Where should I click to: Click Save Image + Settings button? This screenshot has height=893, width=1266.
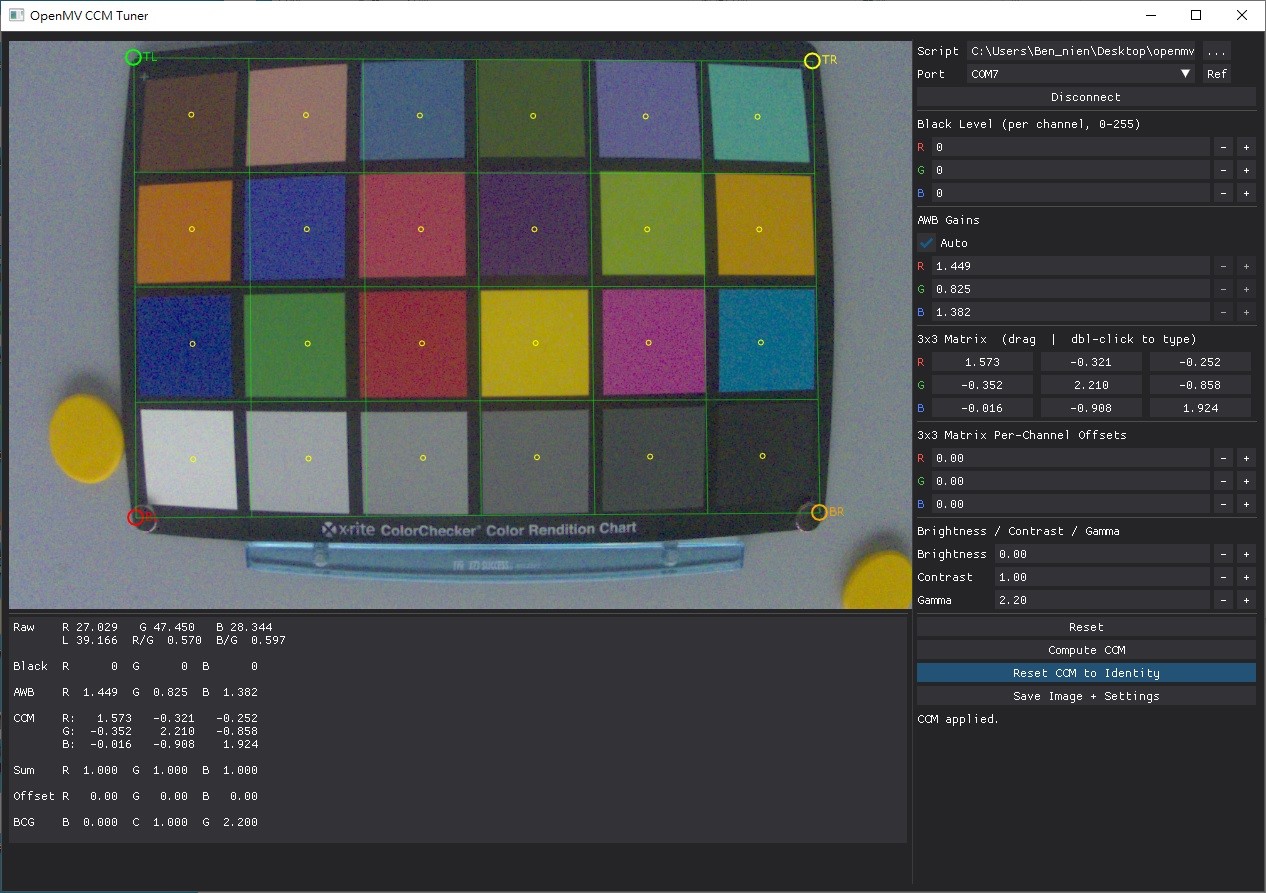pos(1086,696)
